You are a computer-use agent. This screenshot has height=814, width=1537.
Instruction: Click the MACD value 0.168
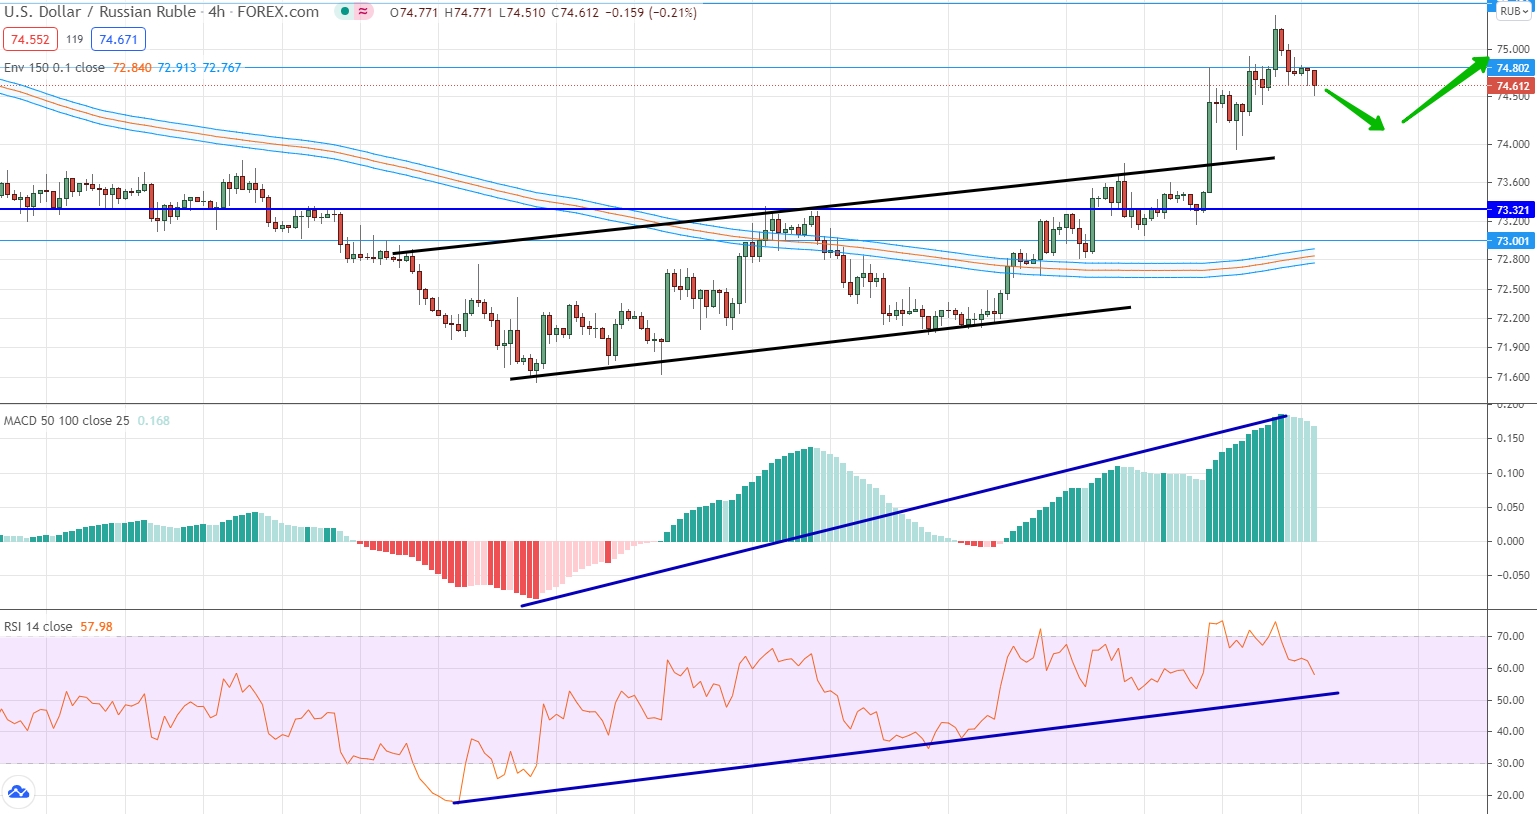tap(154, 421)
